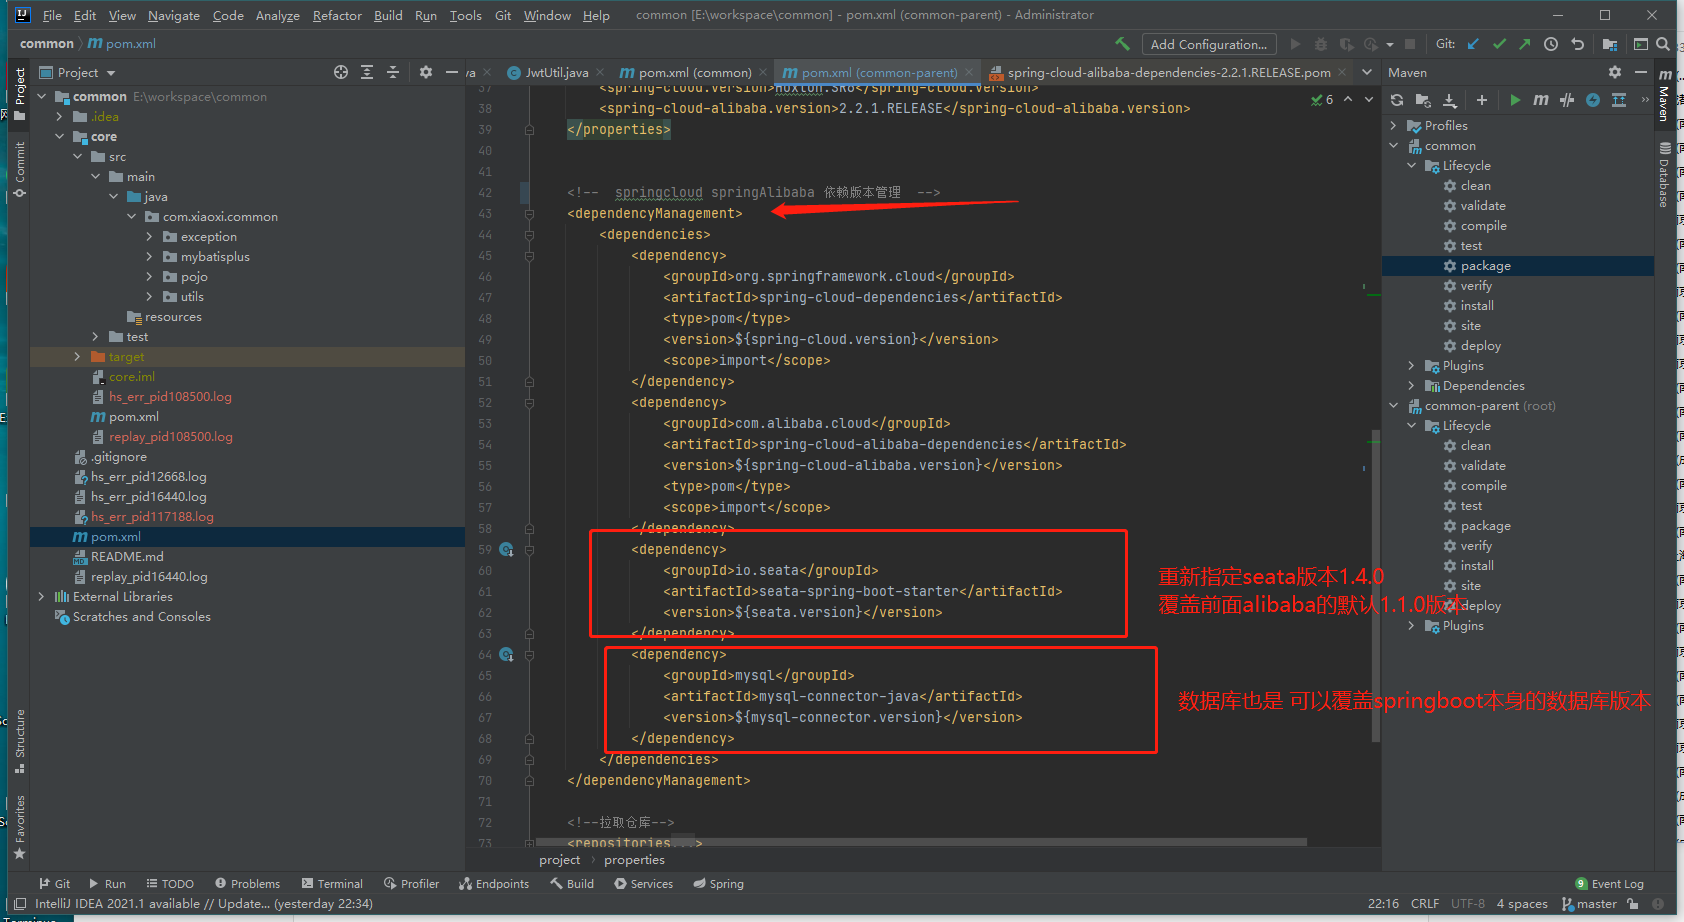Toggle fold marker at dependencyManagement line 43
Screen dimensions: 1684x922
click(x=529, y=214)
